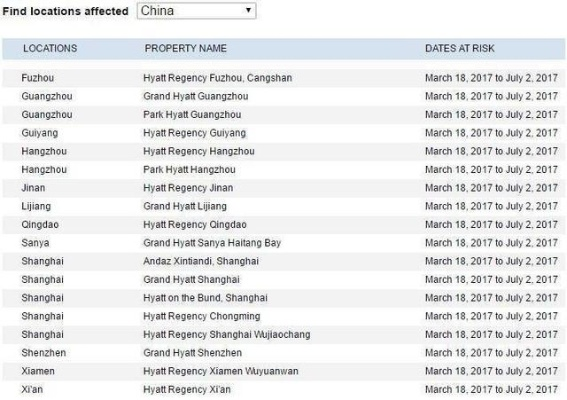Click the dropdown arrow beside China
The width and height of the screenshot is (567, 400).
pos(248,10)
